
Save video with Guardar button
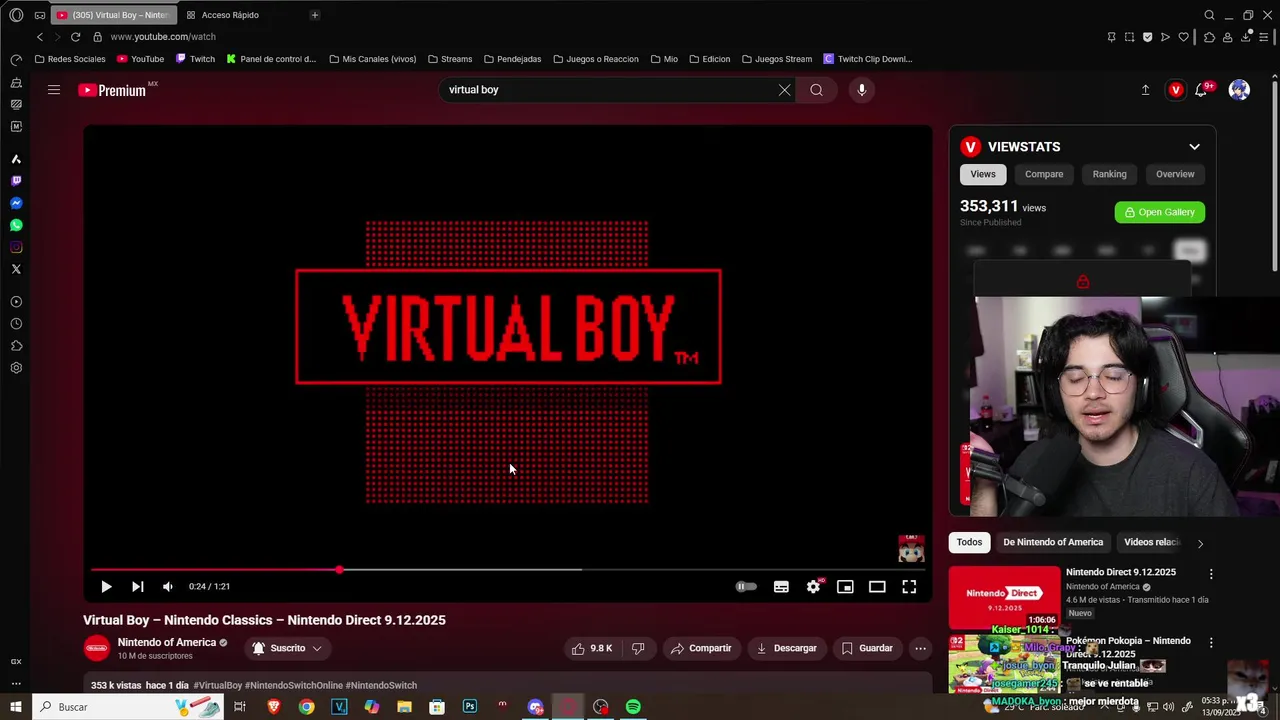[867, 648]
